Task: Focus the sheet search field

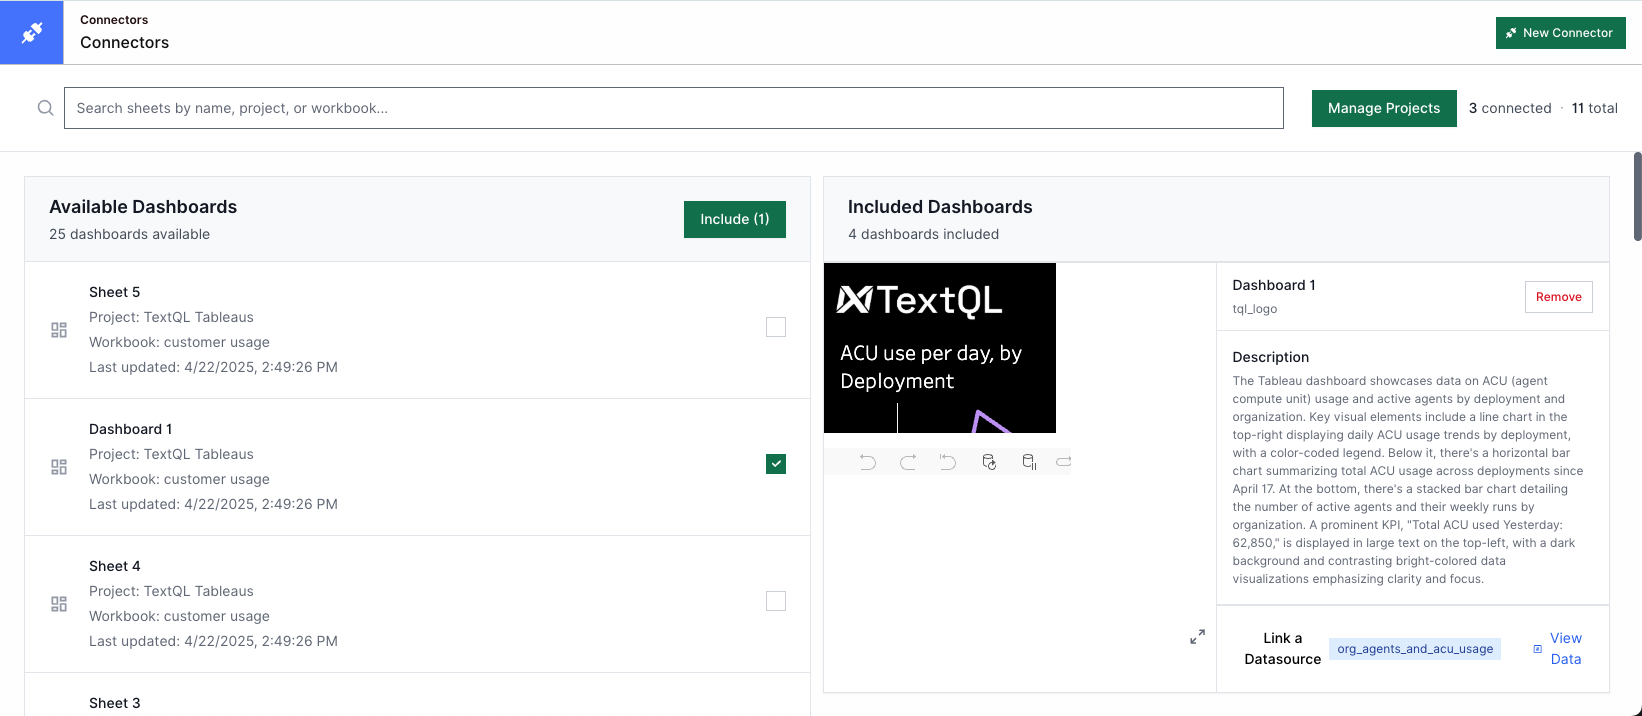Action: (673, 108)
